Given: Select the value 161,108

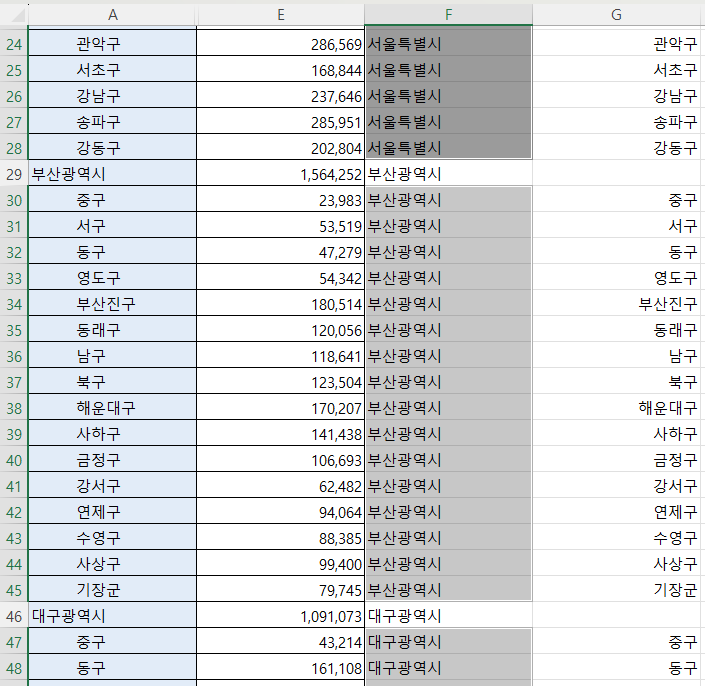Looking at the screenshot, I should (x=336, y=668).
